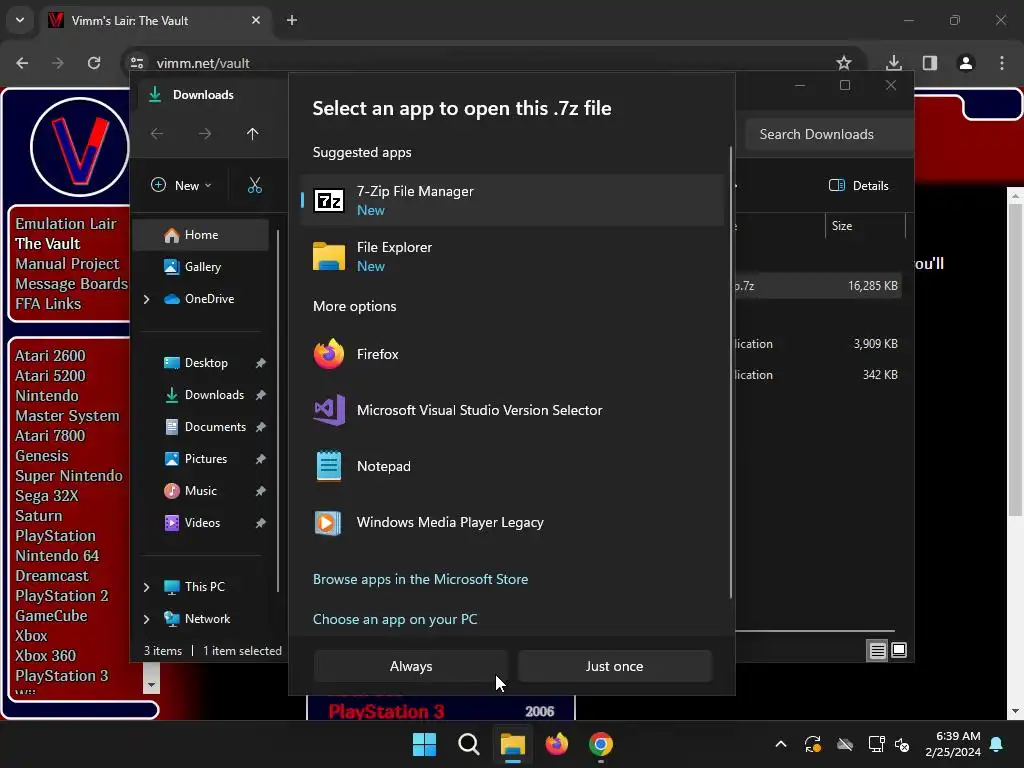The image size is (1024, 768).
Task: Confirm with the Always button
Action: [x=411, y=666]
